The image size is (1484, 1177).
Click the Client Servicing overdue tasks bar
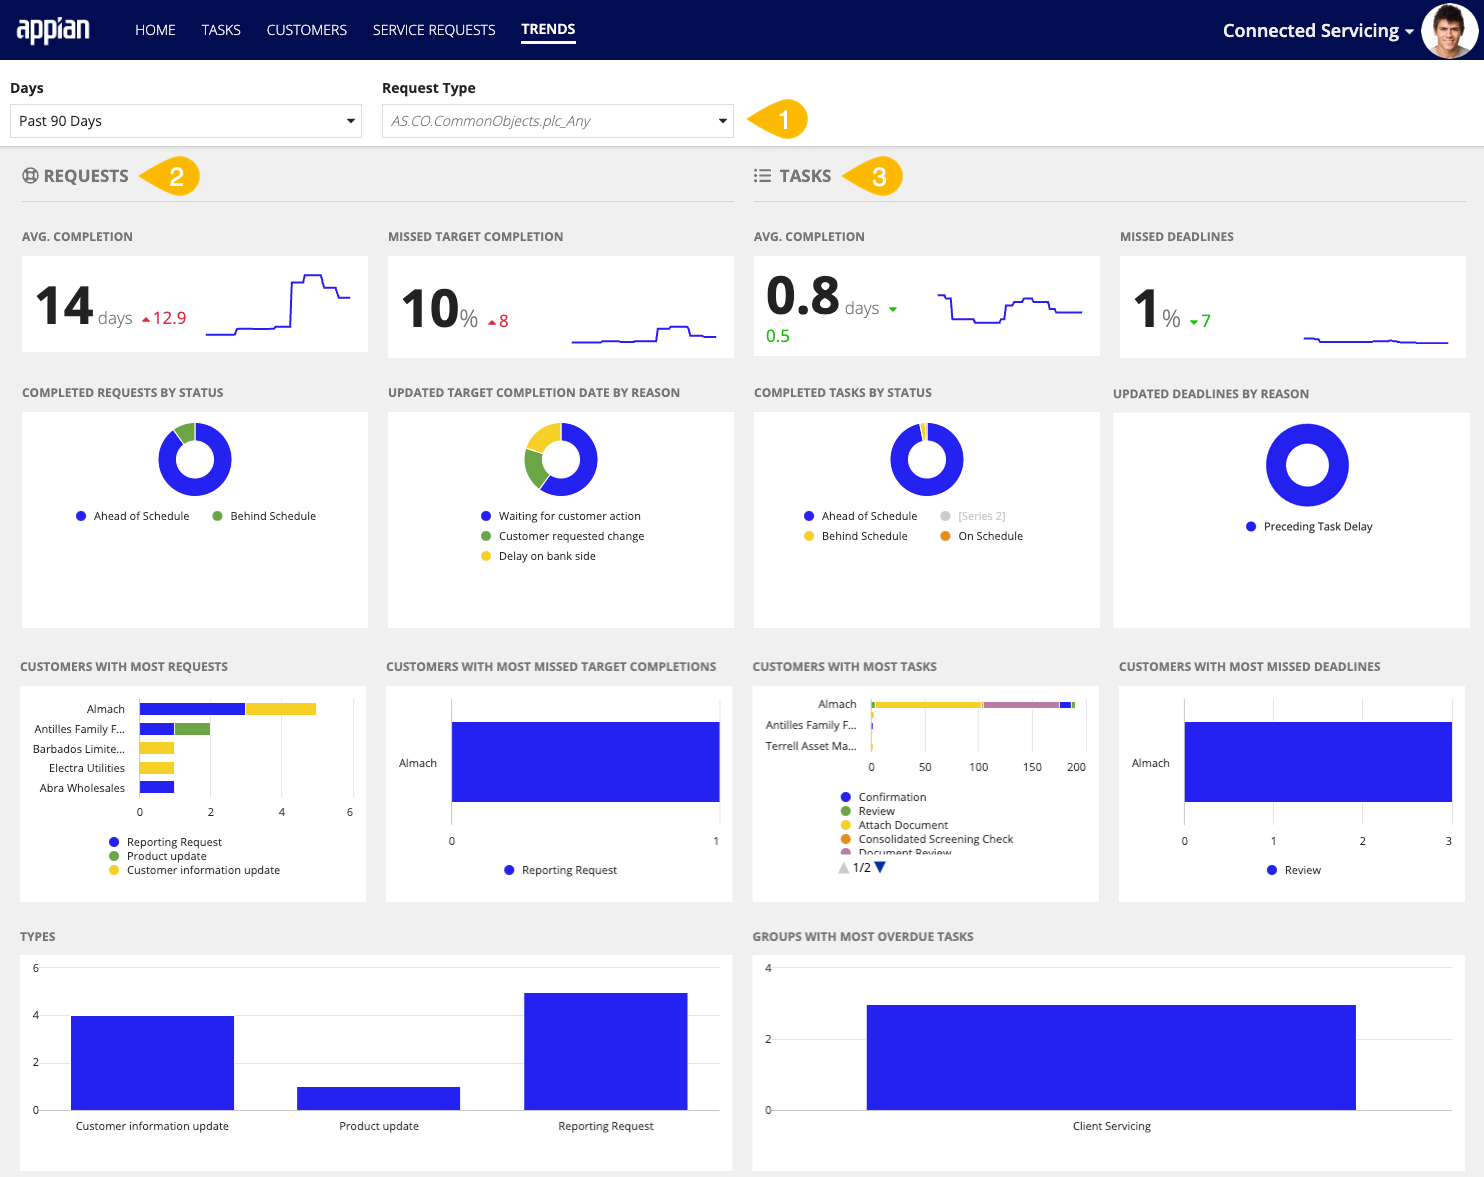[1111, 1057]
